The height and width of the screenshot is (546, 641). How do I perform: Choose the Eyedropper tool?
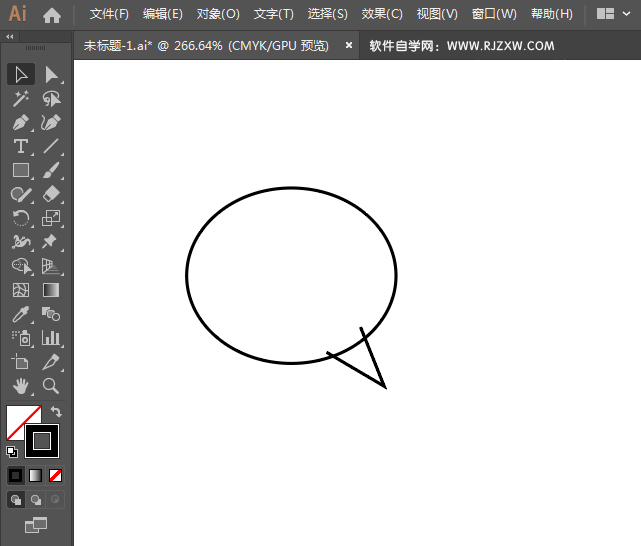pyautogui.click(x=21, y=314)
